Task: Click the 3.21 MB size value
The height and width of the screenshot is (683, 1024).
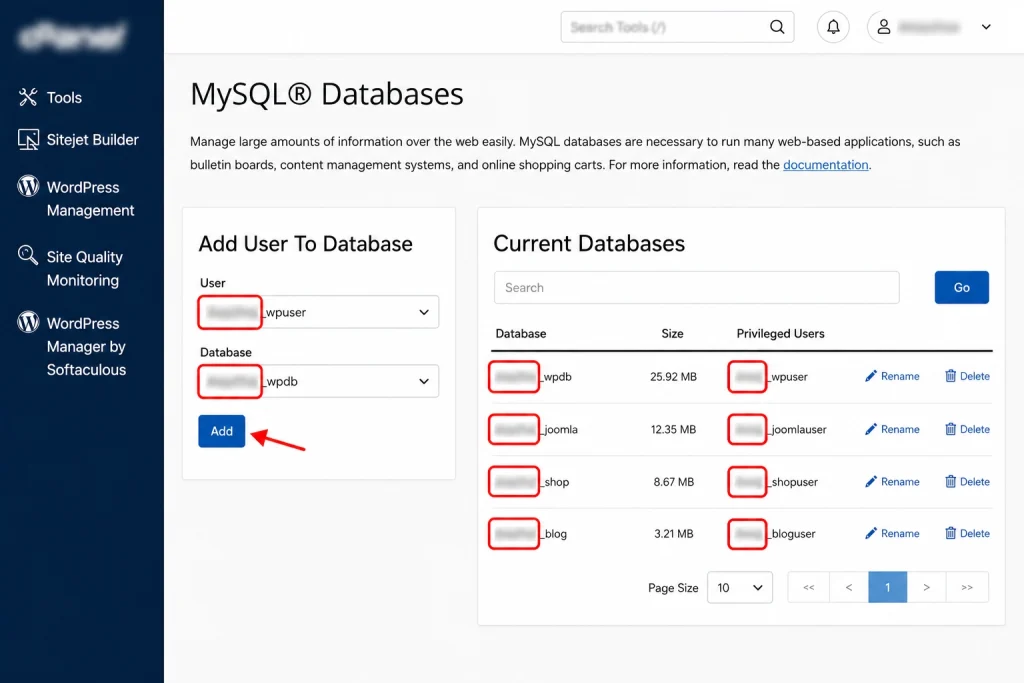Action: (x=673, y=533)
